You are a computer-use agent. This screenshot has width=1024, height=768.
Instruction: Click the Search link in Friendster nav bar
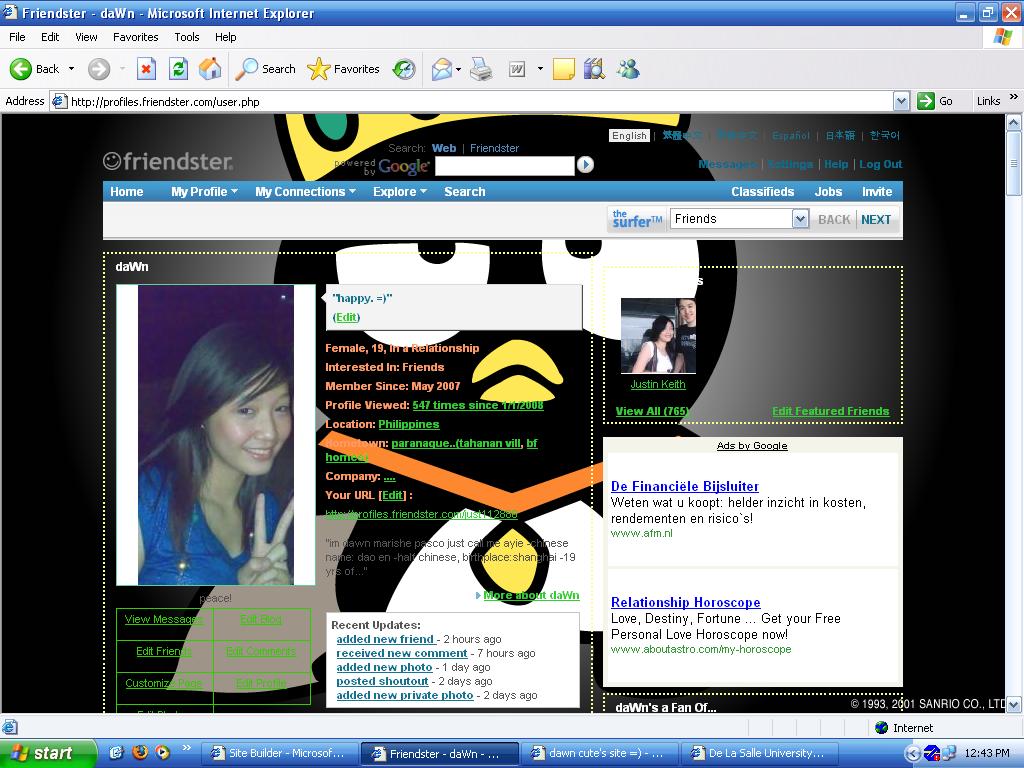click(x=464, y=191)
